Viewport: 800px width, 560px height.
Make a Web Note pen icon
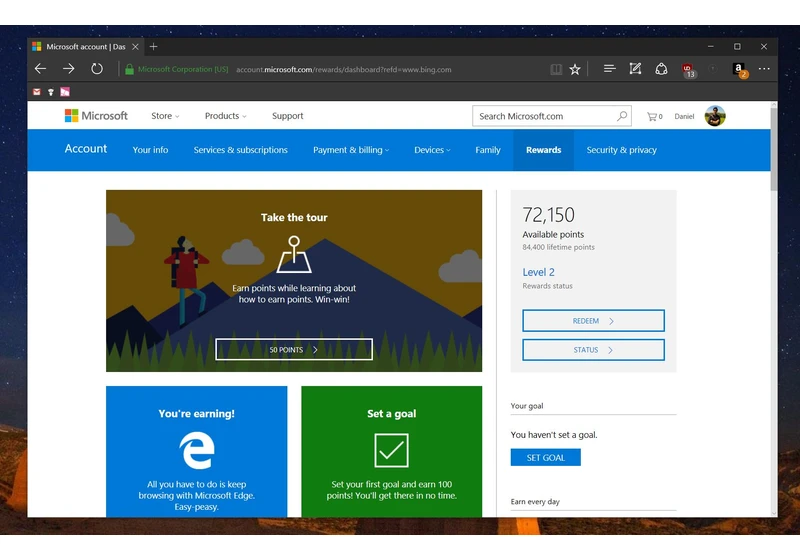tap(635, 69)
